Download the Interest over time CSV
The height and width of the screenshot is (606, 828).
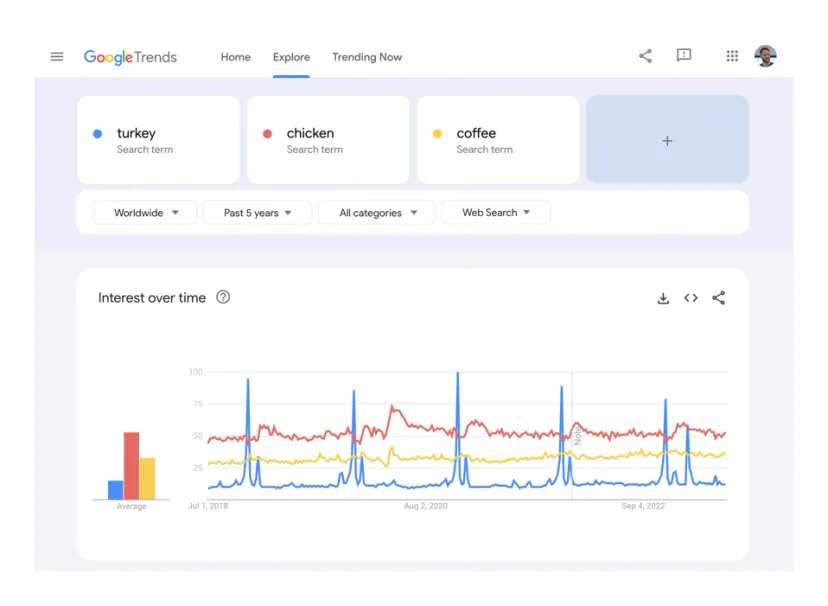(x=663, y=298)
